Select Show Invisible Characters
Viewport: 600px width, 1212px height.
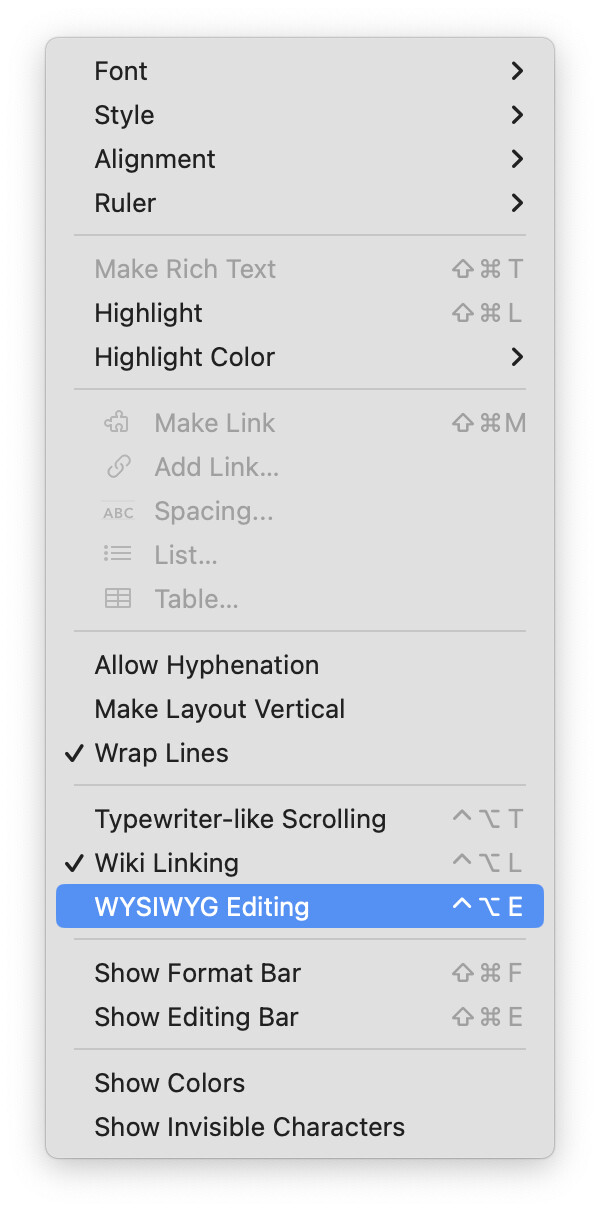pyautogui.click(x=300, y=1127)
